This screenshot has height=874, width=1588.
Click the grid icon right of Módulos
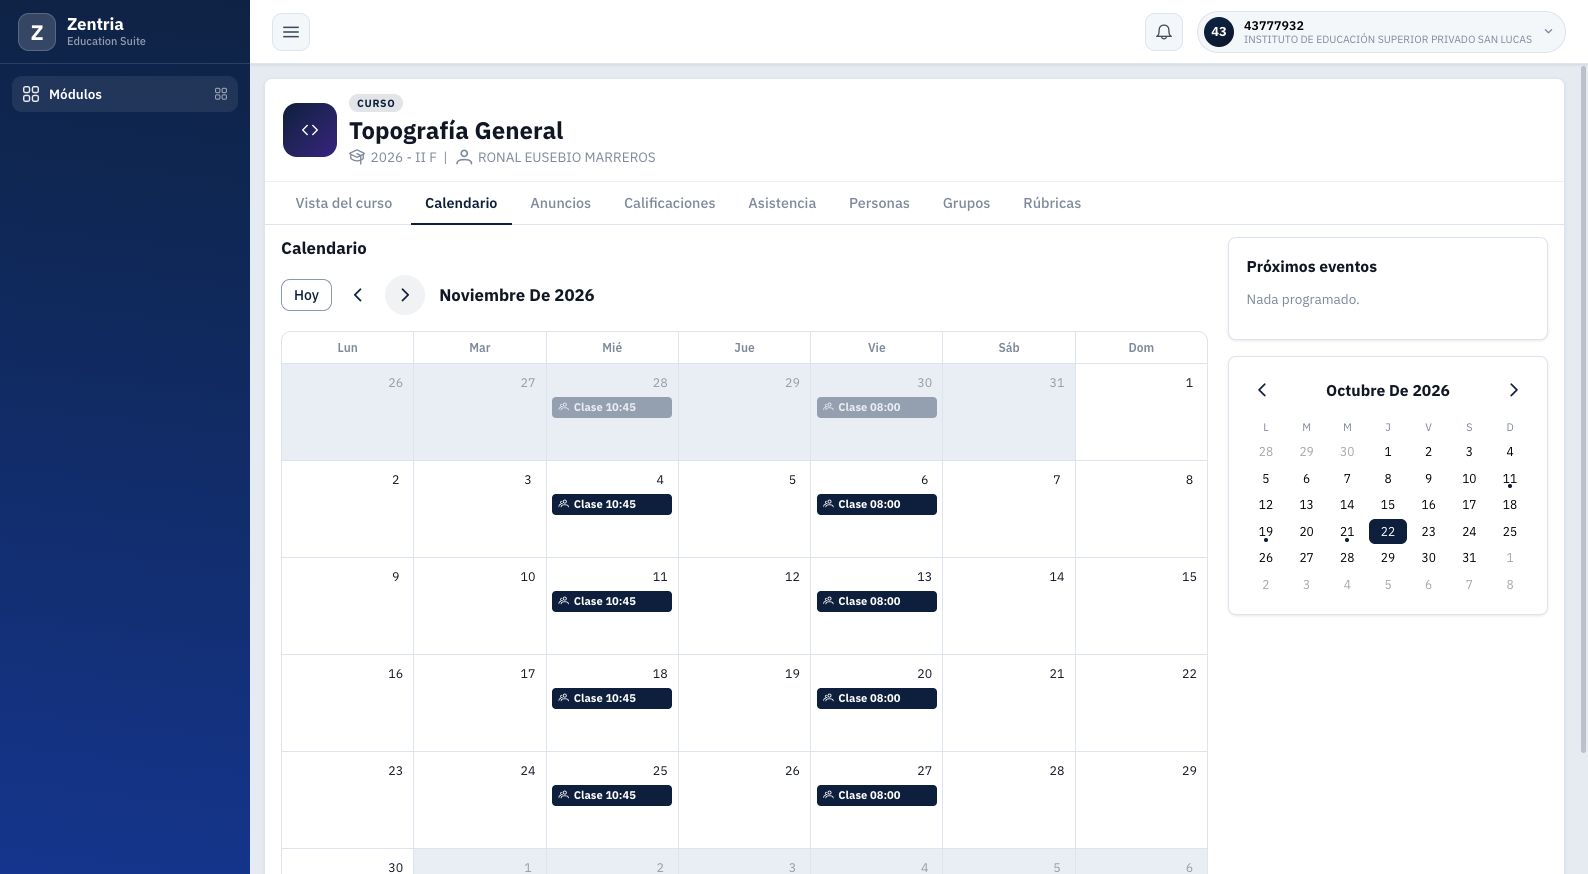click(x=221, y=94)
